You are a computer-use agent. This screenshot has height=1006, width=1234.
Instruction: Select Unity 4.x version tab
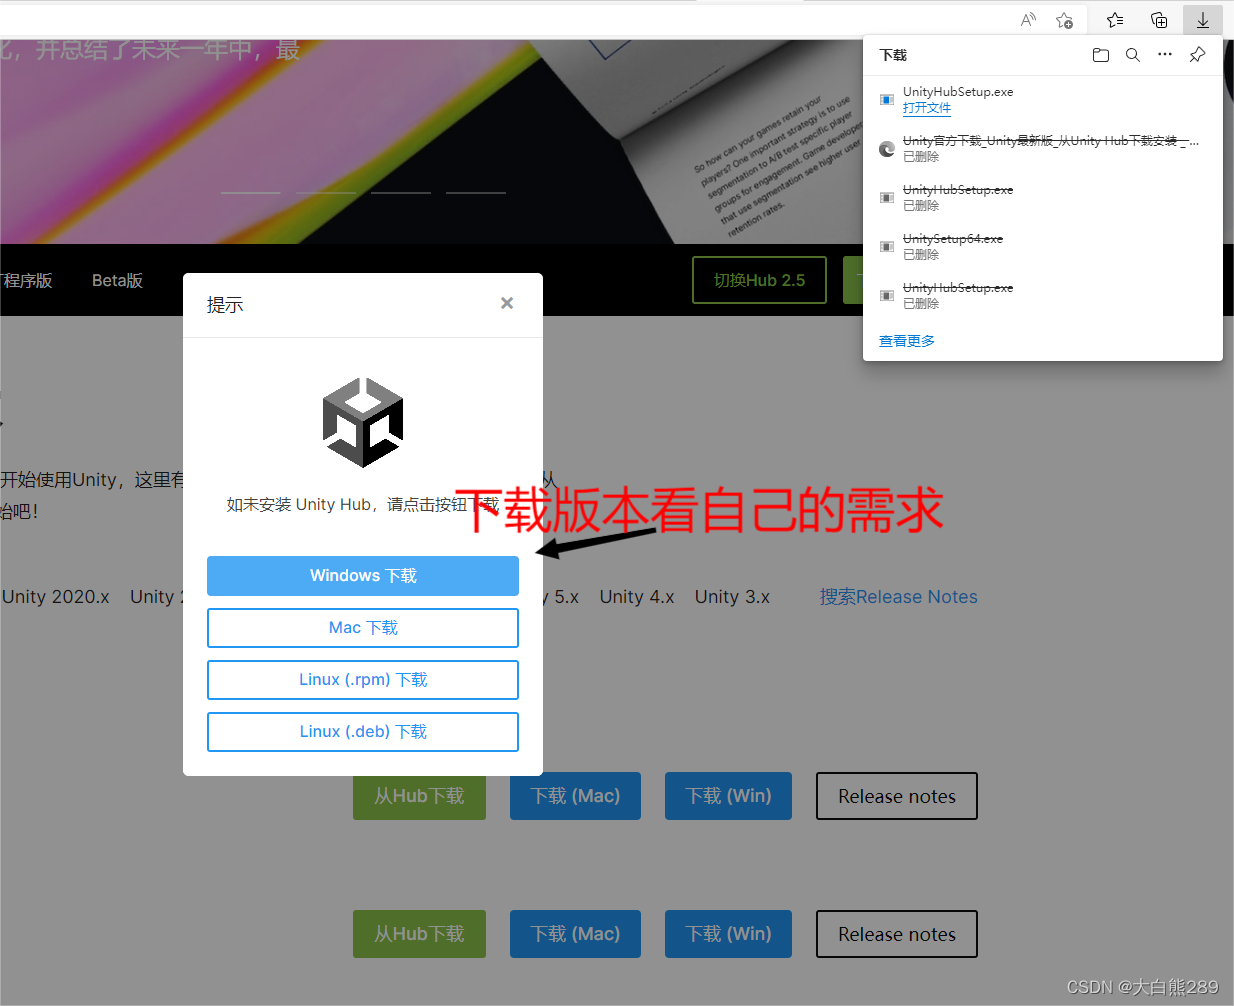pyautogui.click(x=637, y=597)
